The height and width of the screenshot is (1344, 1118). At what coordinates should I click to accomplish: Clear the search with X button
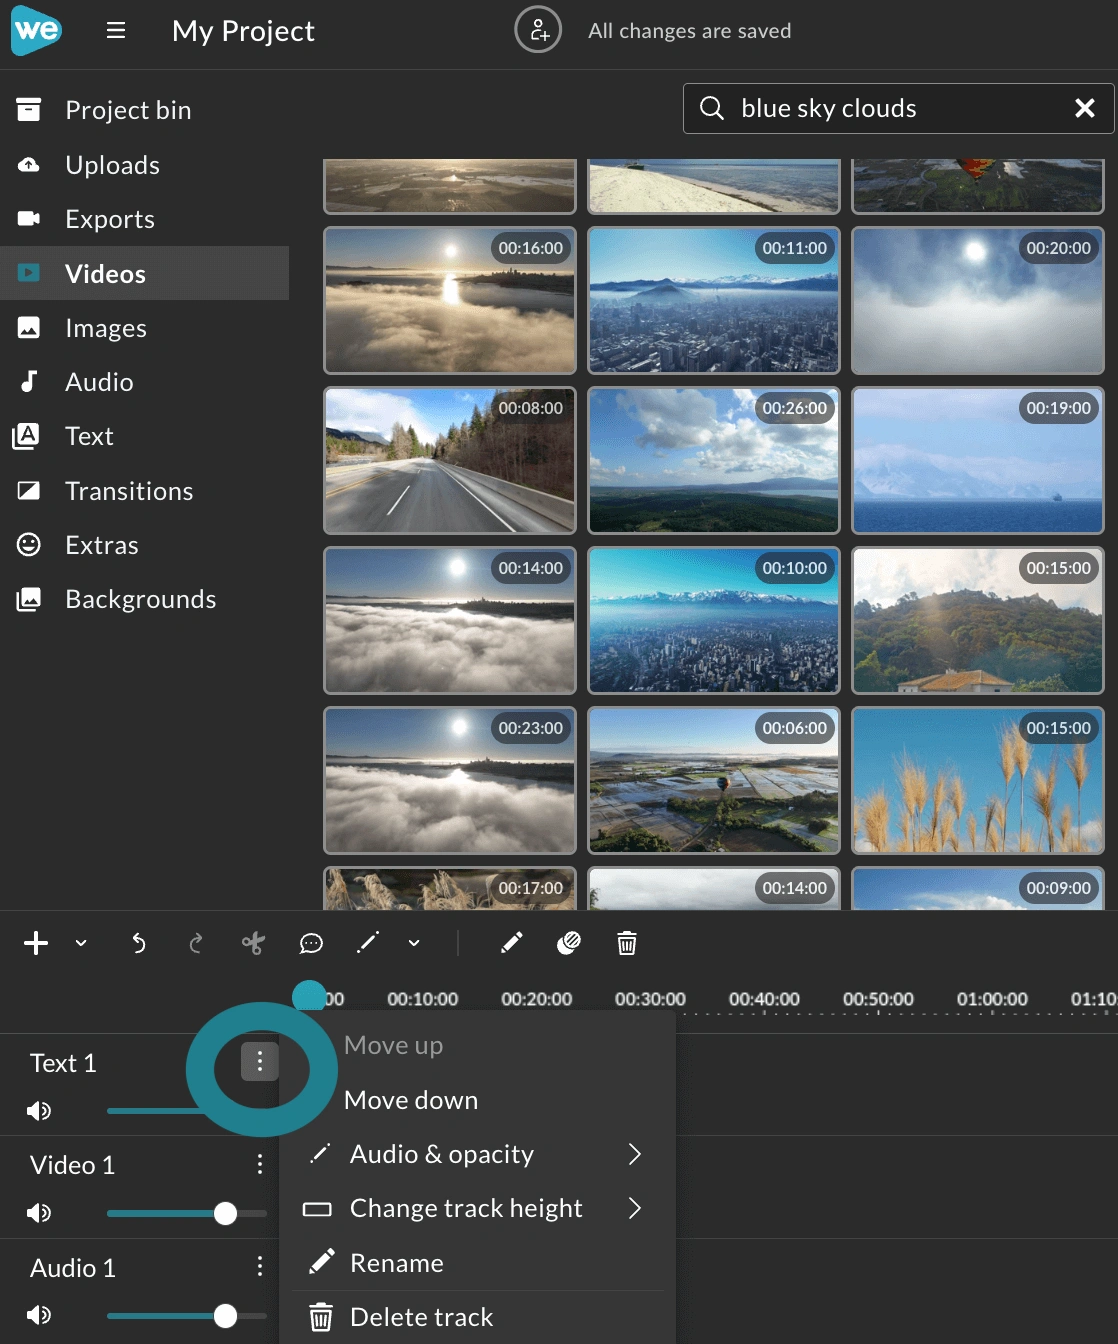(1085, 108)
